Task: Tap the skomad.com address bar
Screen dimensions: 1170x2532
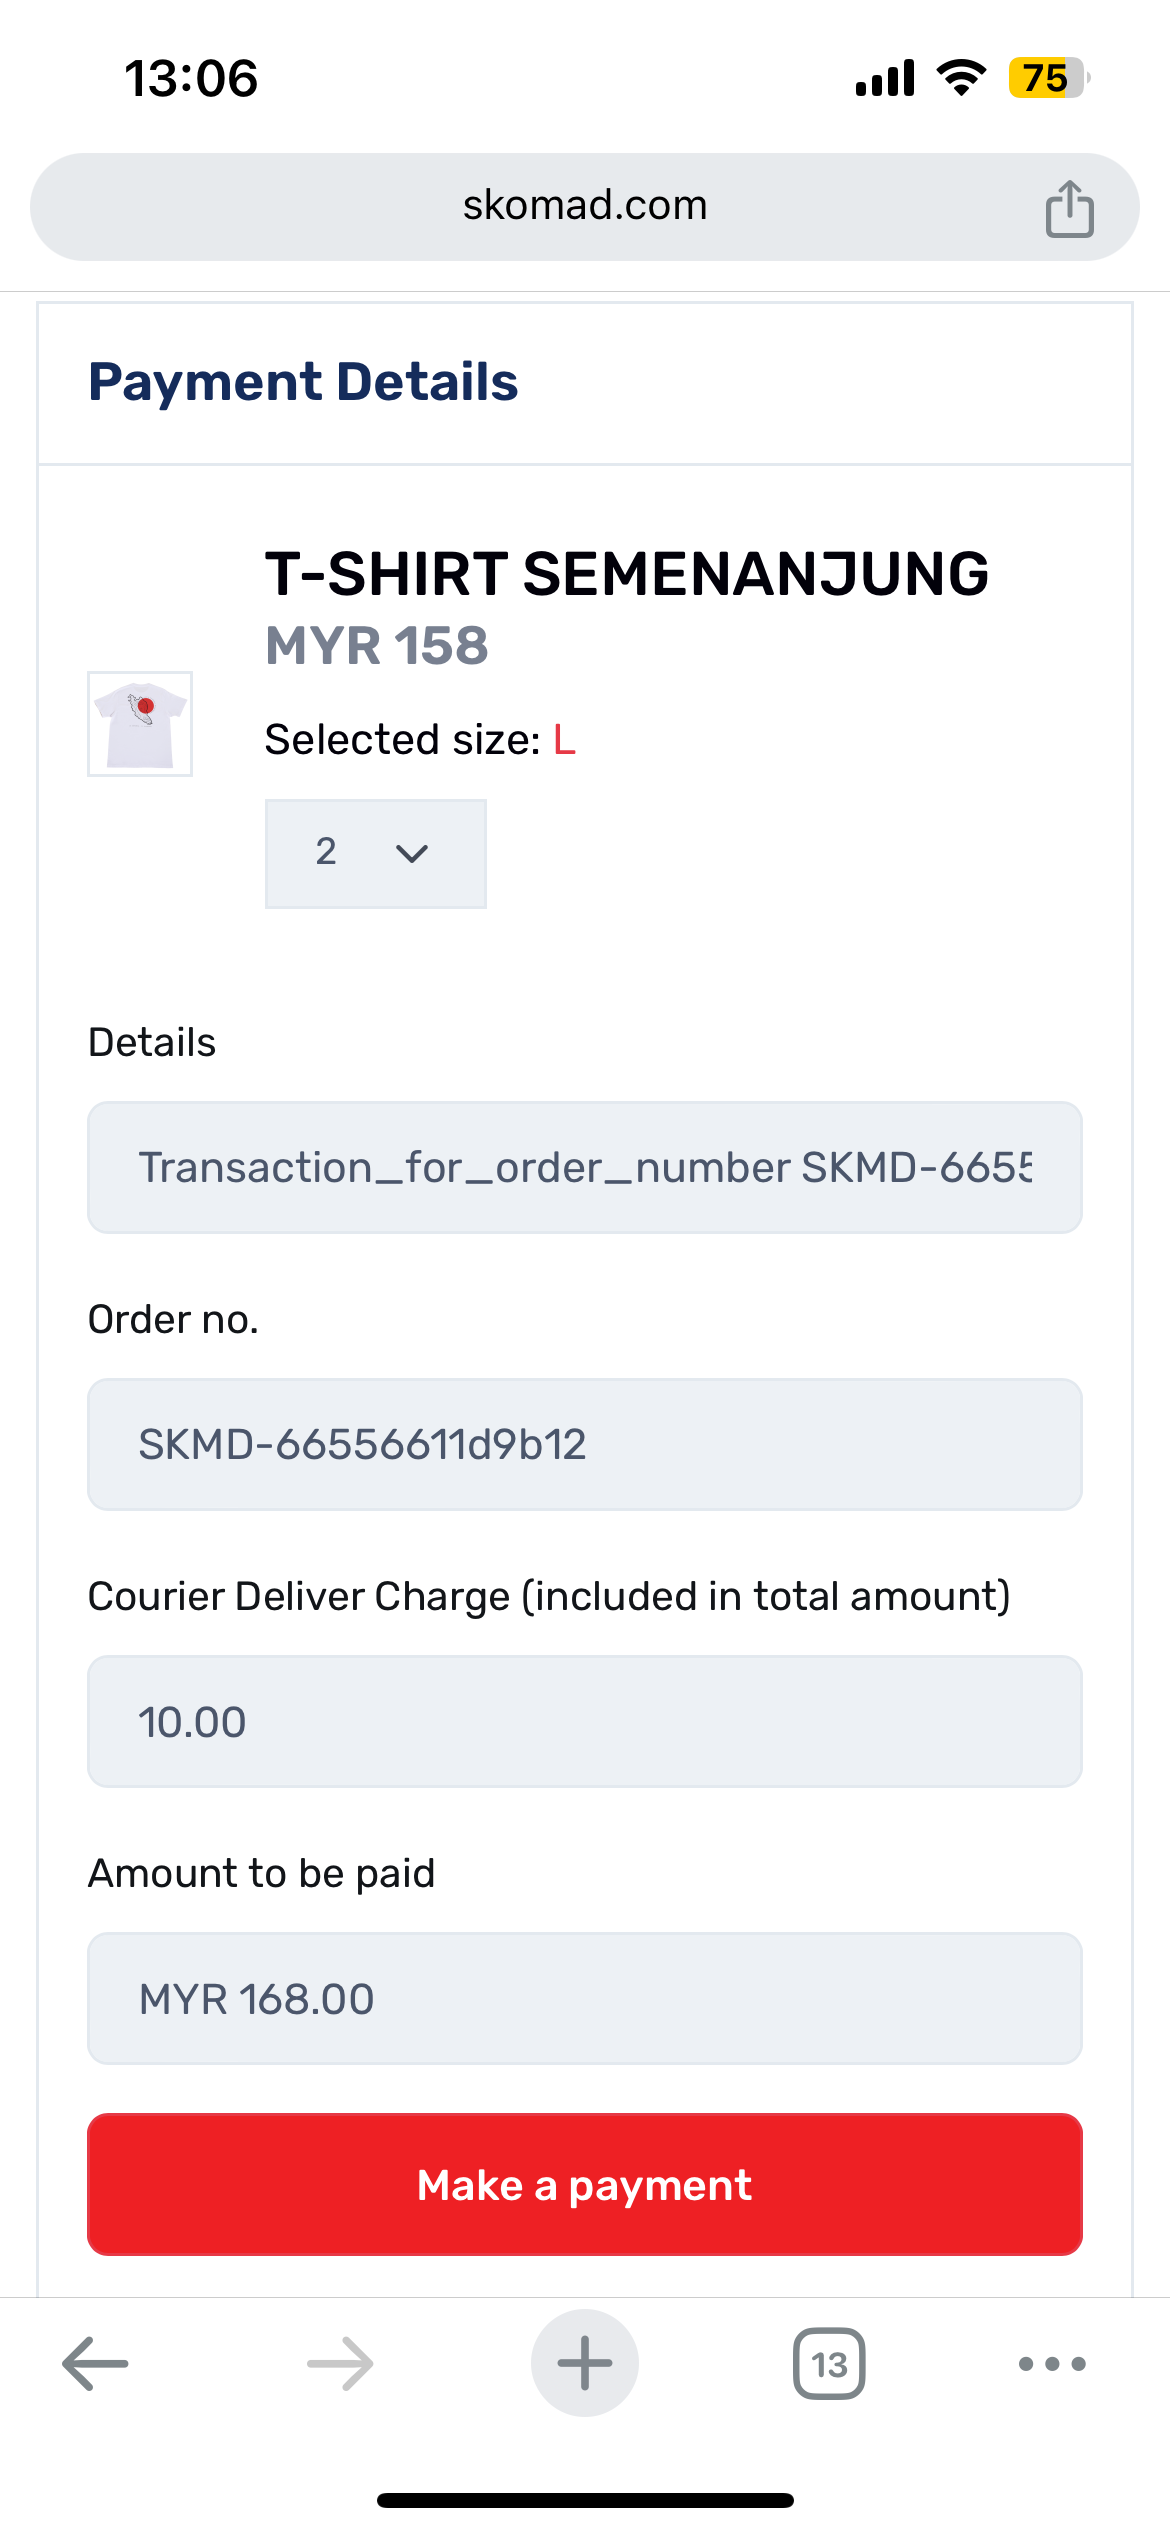Action: (x=585, y=206)
